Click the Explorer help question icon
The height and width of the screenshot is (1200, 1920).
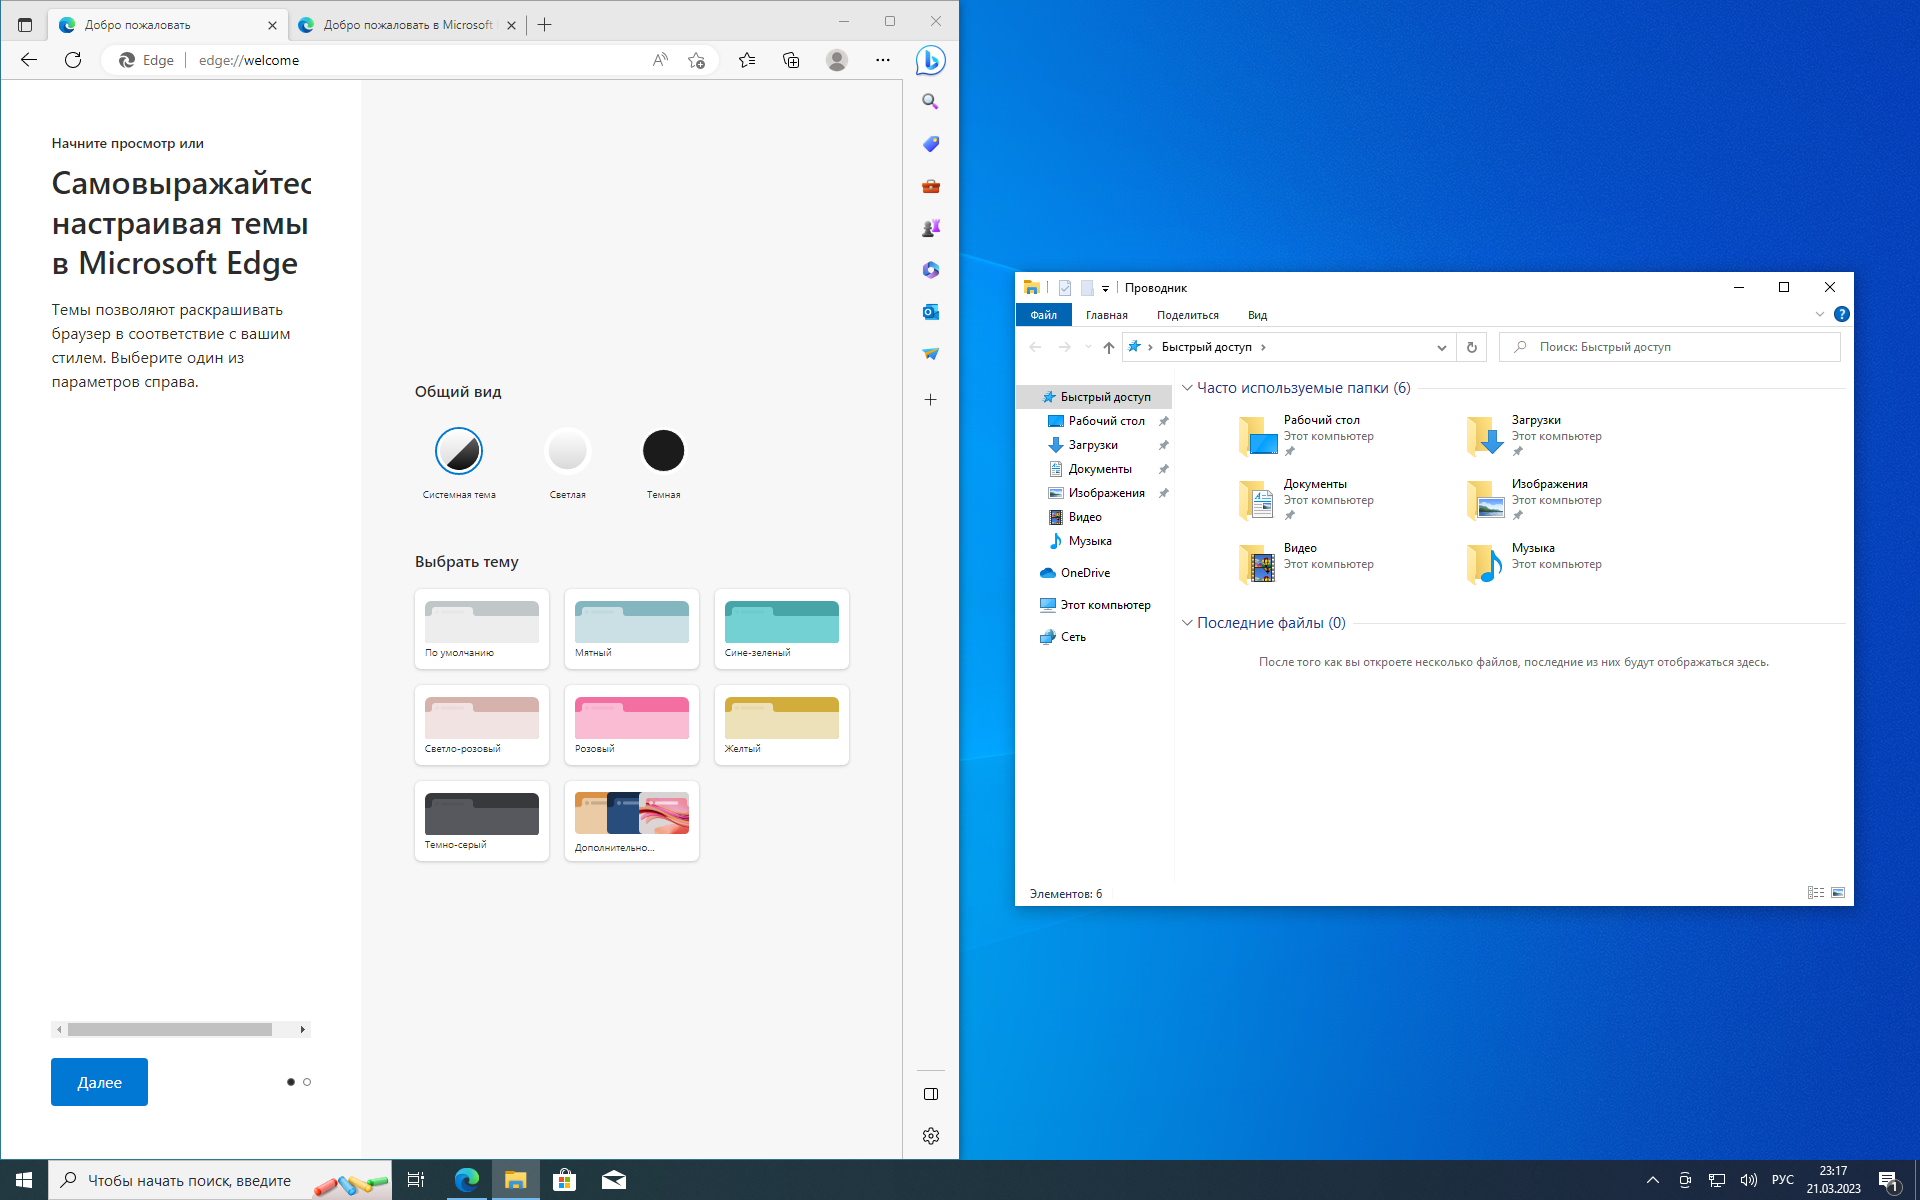1841,314
